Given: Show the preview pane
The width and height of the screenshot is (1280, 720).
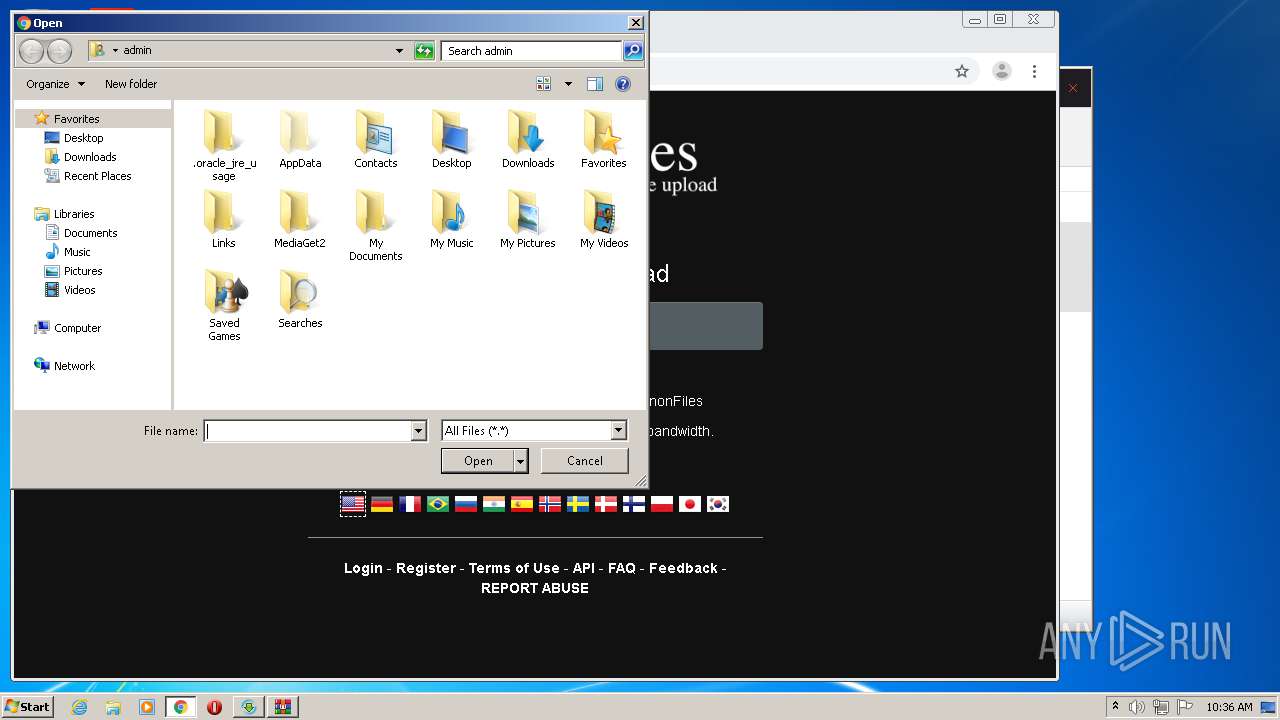Looking at the screenshot, I should pos(595,84).
